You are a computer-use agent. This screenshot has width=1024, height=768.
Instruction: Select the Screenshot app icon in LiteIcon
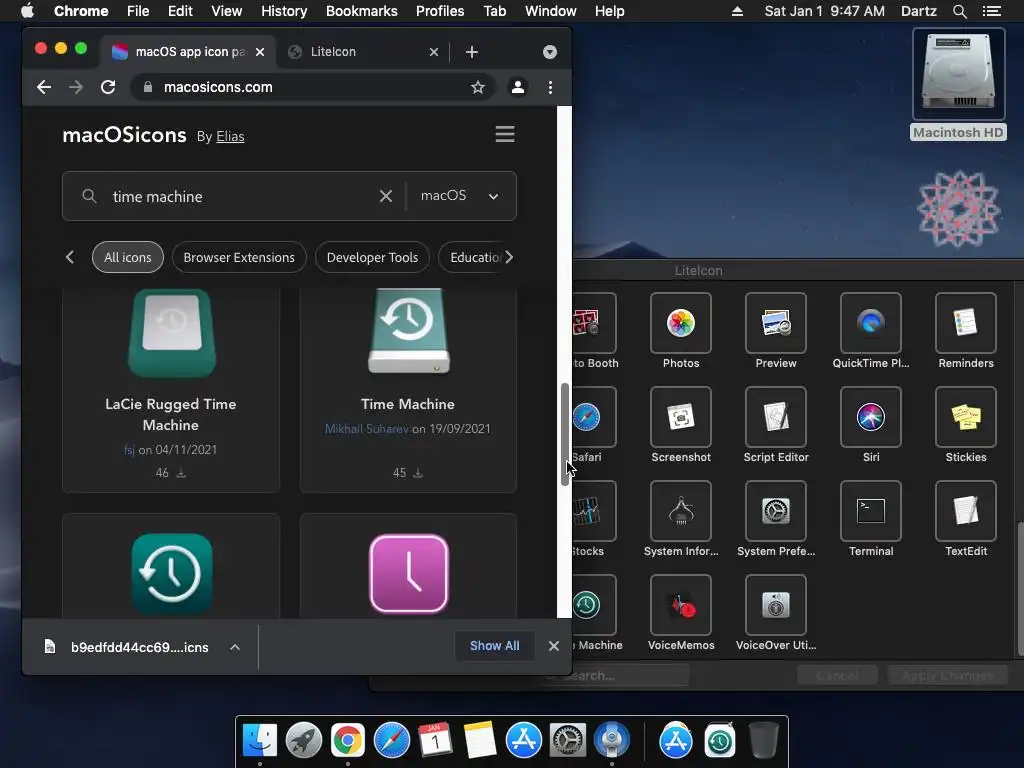point(680,417)
